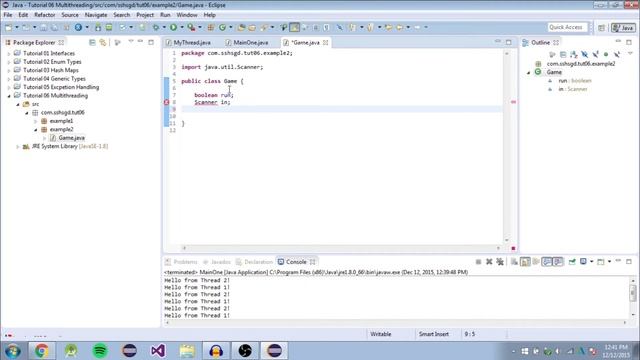Image resolution: width=640 pixels, height=360 pixels.
Task: Click the Debug bug icon in toolbar
Action: click(156, 27)
